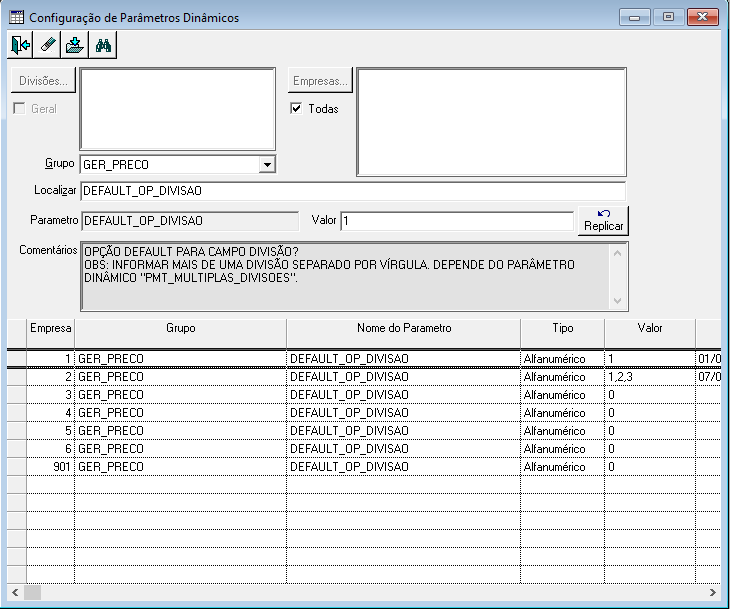Click the Parametro read-only field
Image resolution: width=730 pixels, height=609 pixels.
[190, 221]
